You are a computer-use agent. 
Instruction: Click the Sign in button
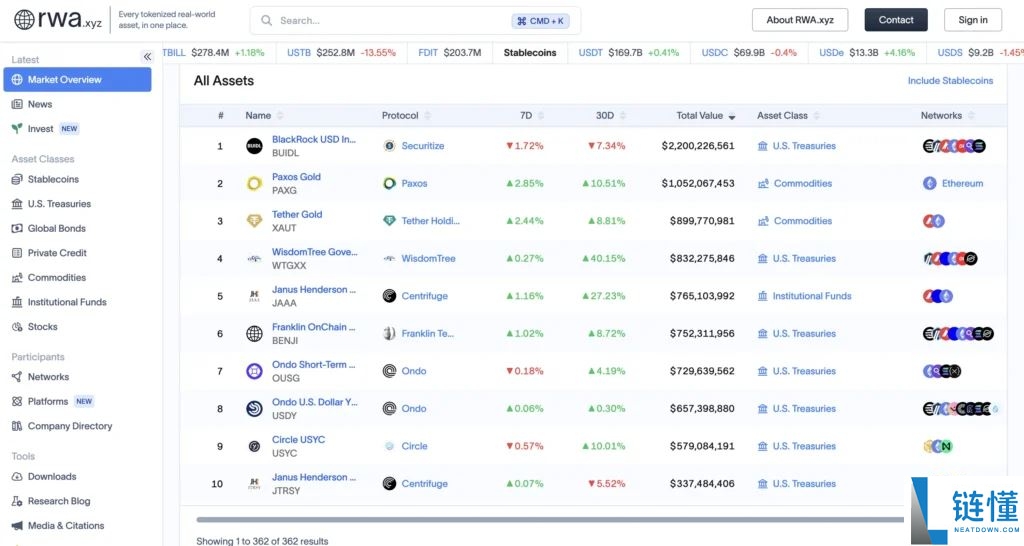(x=972, y=20)
